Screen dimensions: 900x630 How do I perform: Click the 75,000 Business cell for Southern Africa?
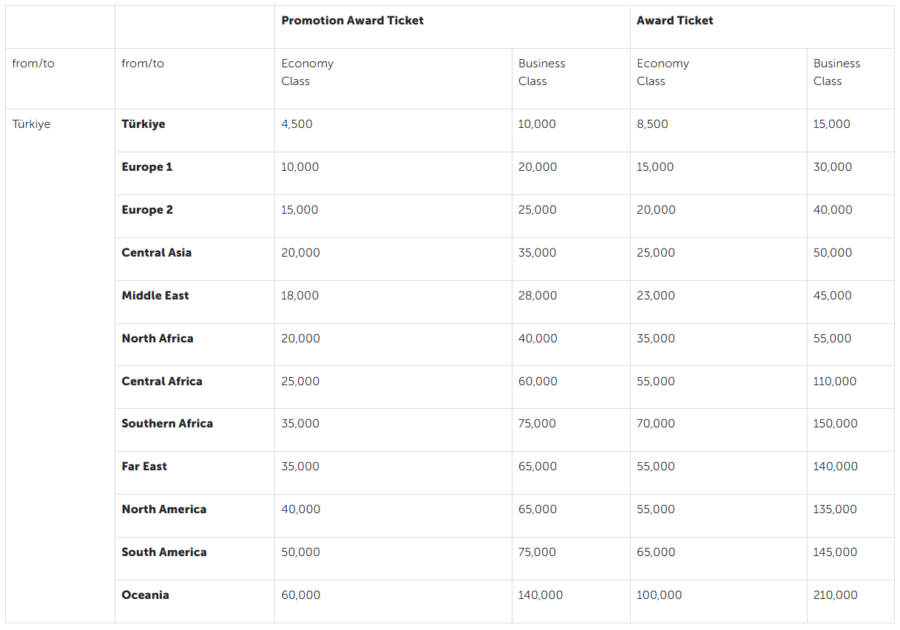click(537, 424)
